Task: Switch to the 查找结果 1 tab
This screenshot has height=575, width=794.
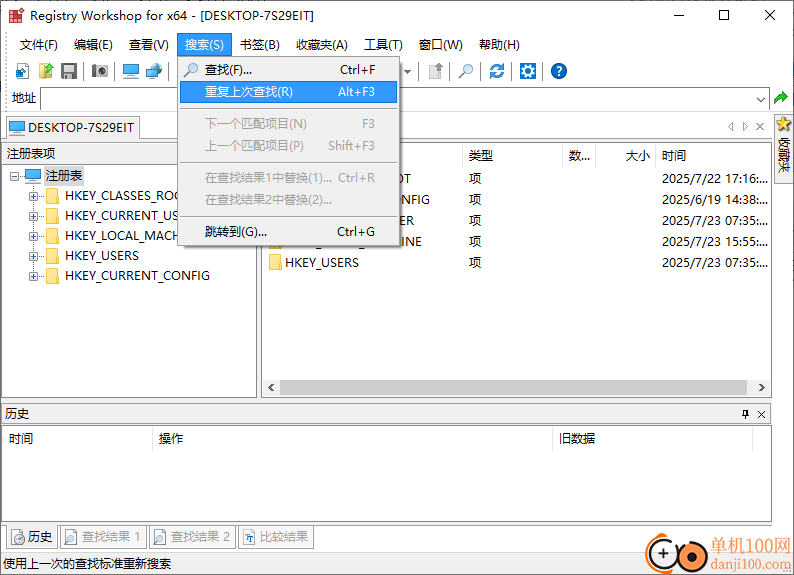Action: (x=103, y=537)
